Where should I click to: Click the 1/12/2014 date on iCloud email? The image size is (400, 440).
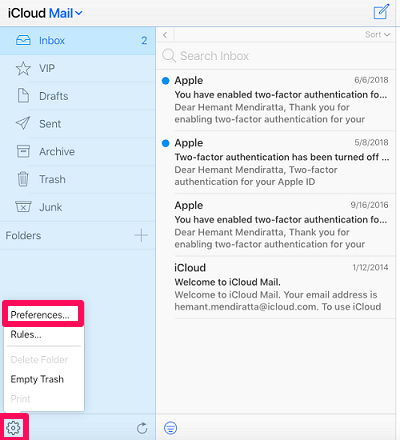370,267
